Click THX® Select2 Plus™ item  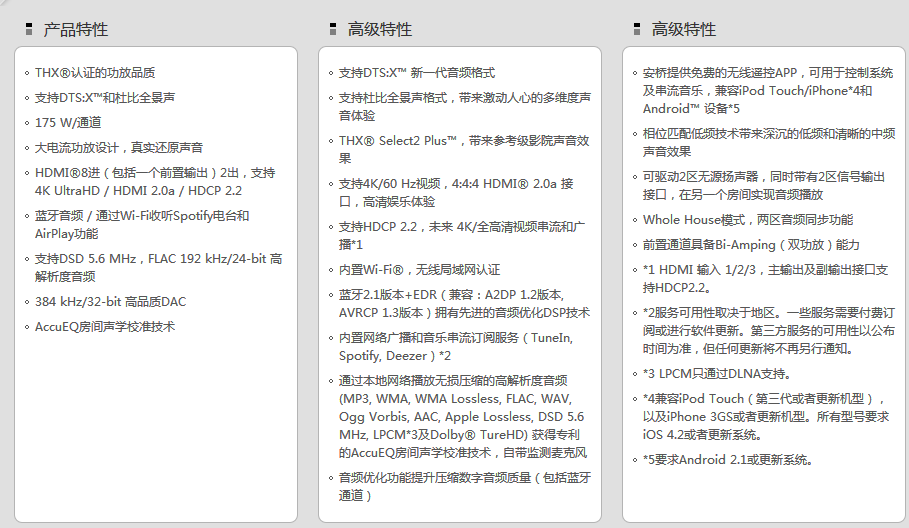pyautogui.click(x=464, y=149)
